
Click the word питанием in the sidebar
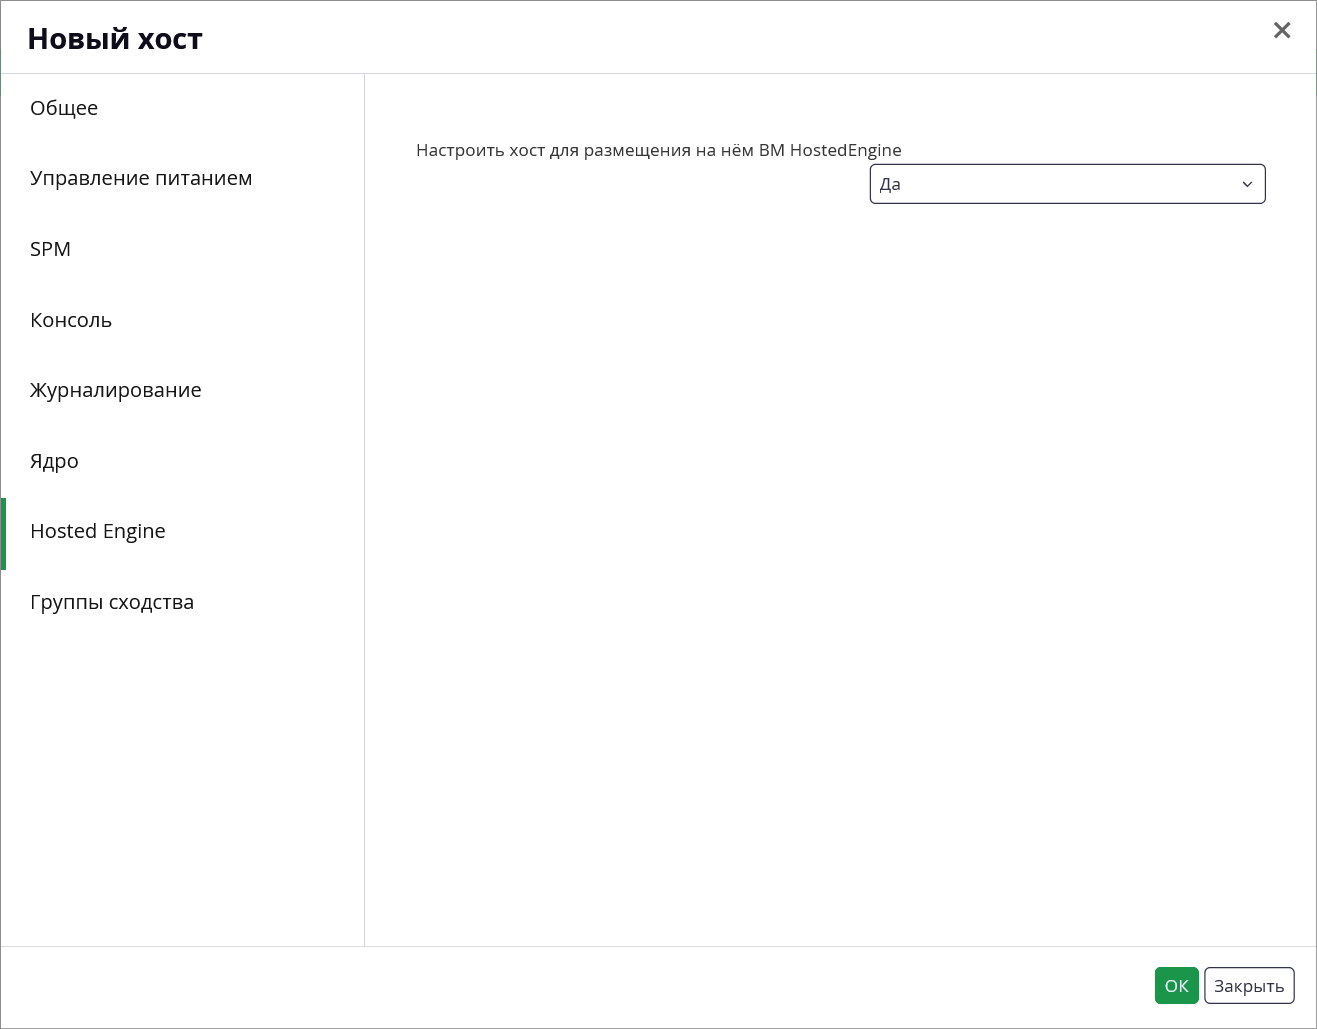click(204, 179)
